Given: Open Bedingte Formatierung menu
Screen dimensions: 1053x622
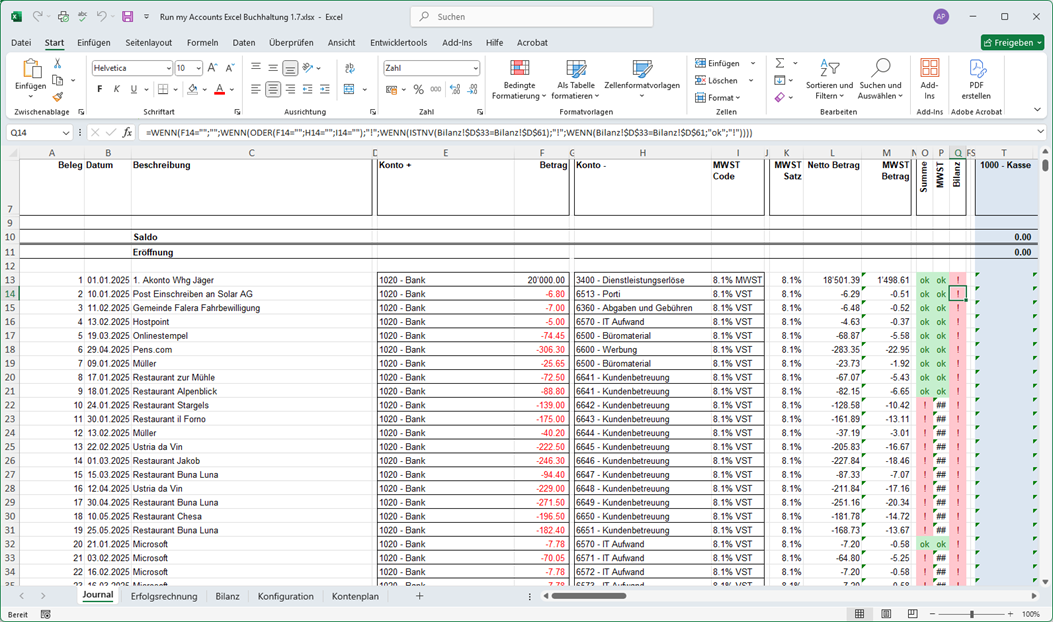Looking at the screenshot, I should point(519,80).
